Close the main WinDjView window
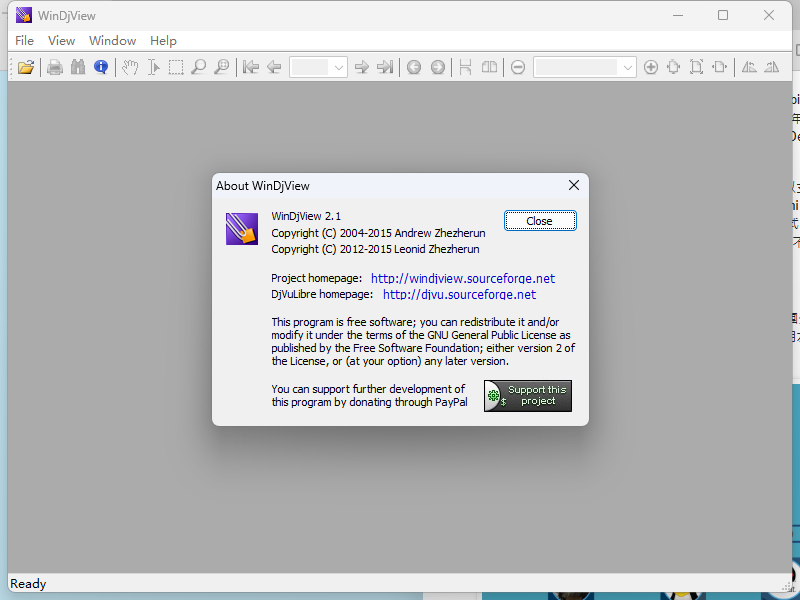 (x=769, y=15)
